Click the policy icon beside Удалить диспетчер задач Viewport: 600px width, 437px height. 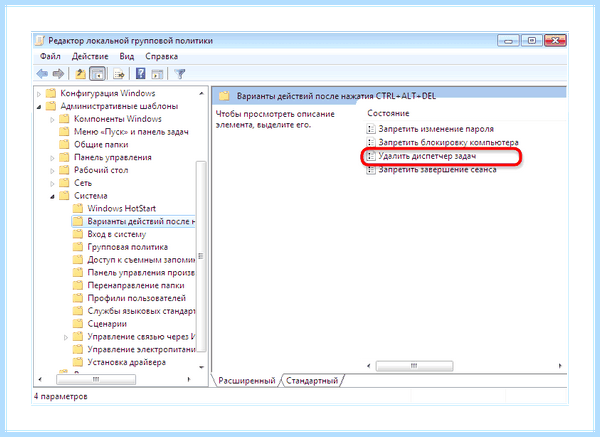click(x=370, y=156)
